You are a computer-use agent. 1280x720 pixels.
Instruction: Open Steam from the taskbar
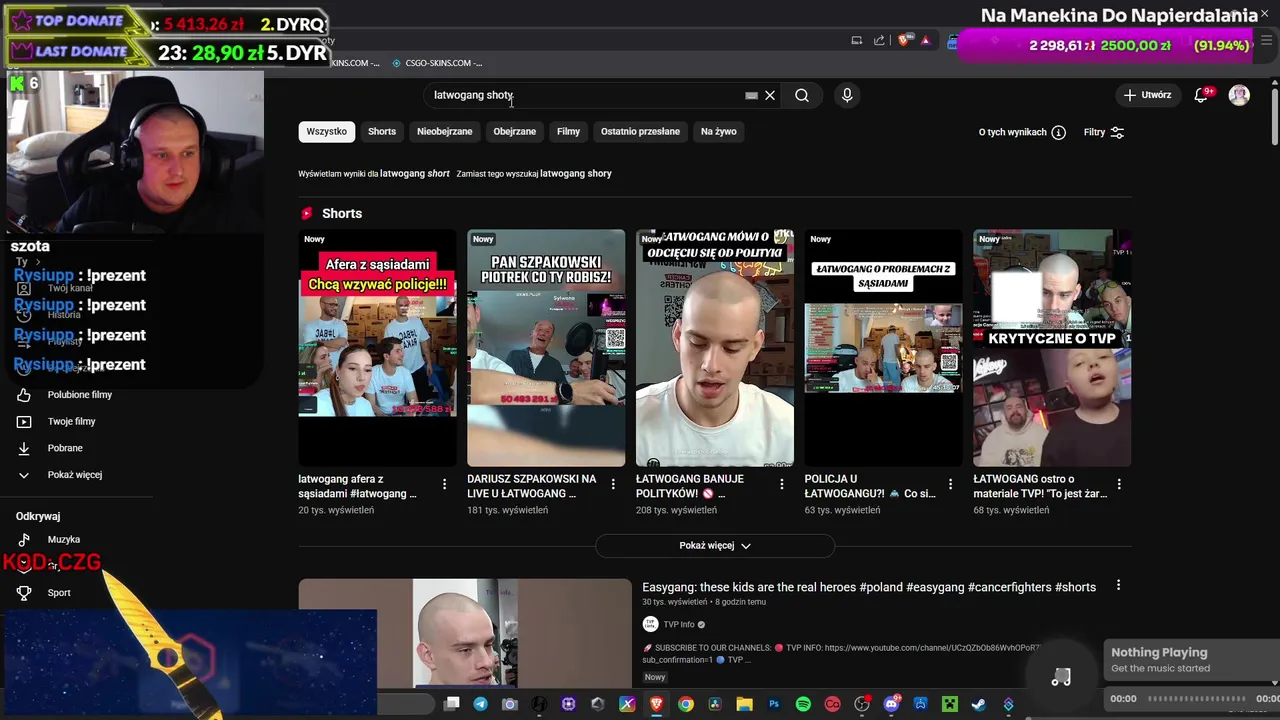point(978,704)
